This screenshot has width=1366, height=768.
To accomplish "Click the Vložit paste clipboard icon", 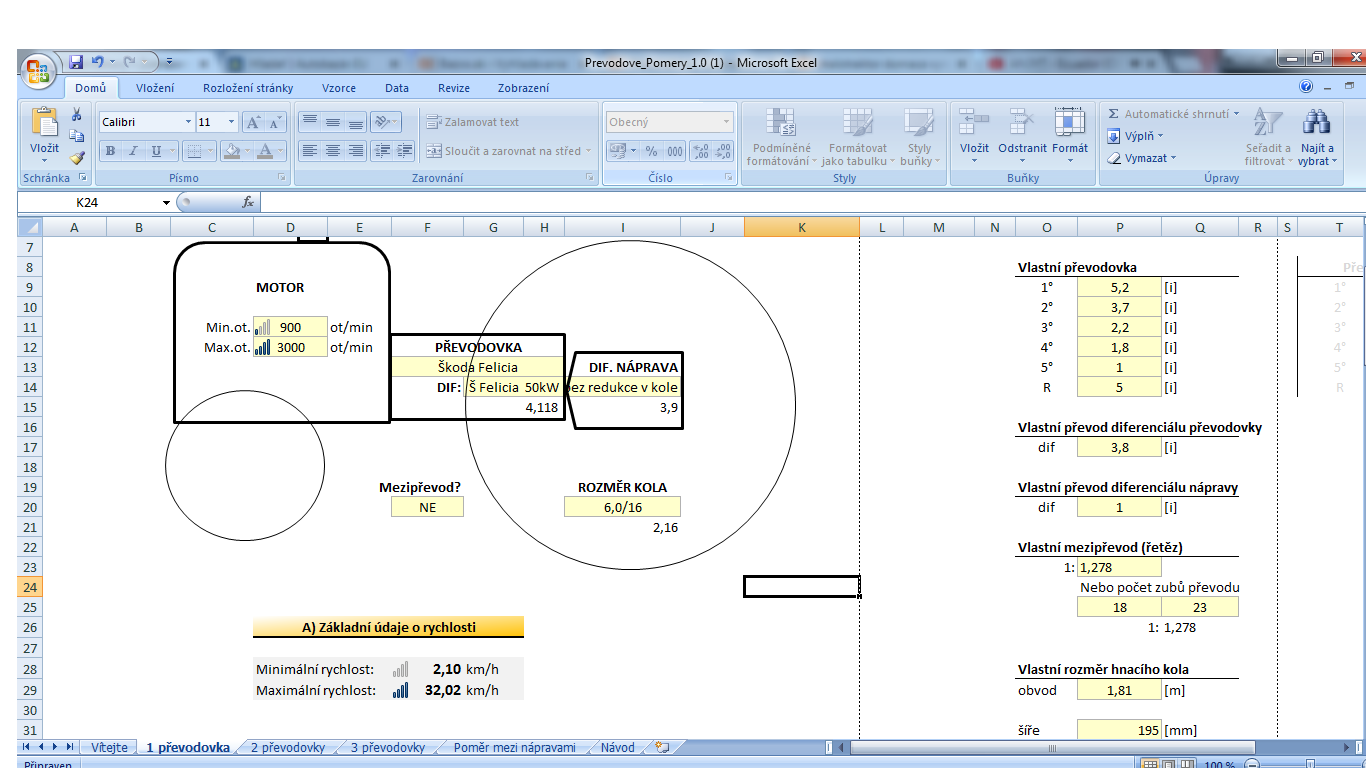I will click(x=45, y=122).
